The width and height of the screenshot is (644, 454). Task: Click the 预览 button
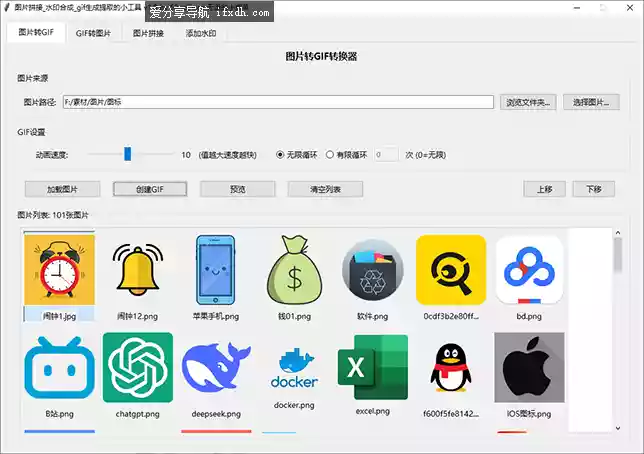tap(237, 189)
